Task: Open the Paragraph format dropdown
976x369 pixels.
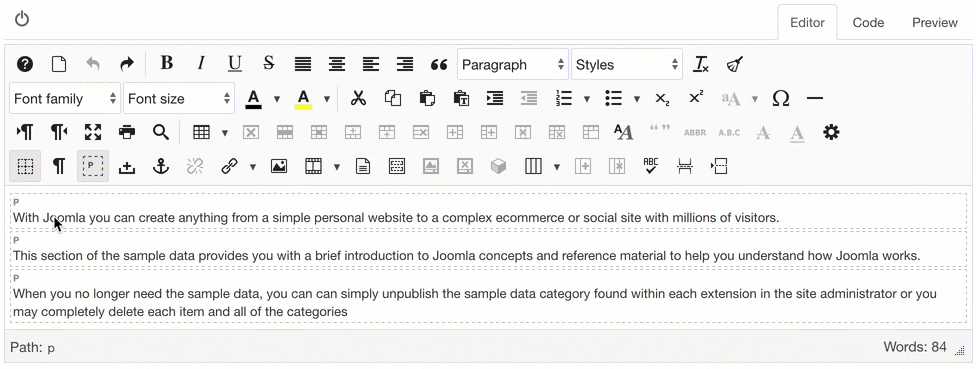Action: click(x=513, y=64)
